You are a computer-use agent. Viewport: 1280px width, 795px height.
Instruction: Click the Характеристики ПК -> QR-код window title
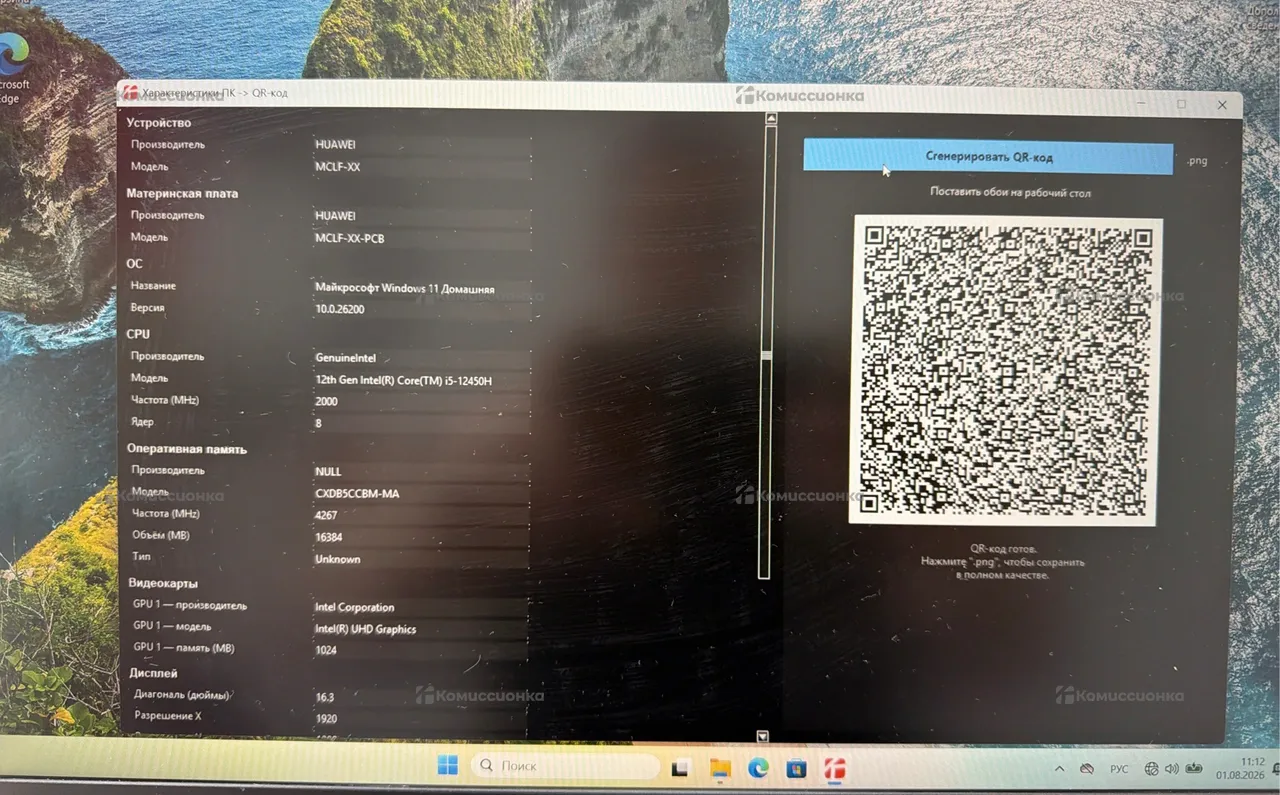pos(215,93)
